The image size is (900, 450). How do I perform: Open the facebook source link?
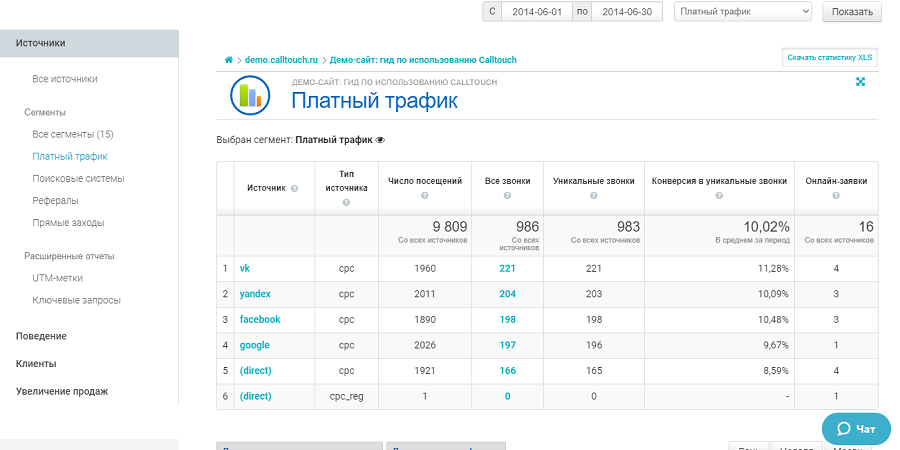coord(260,319)
